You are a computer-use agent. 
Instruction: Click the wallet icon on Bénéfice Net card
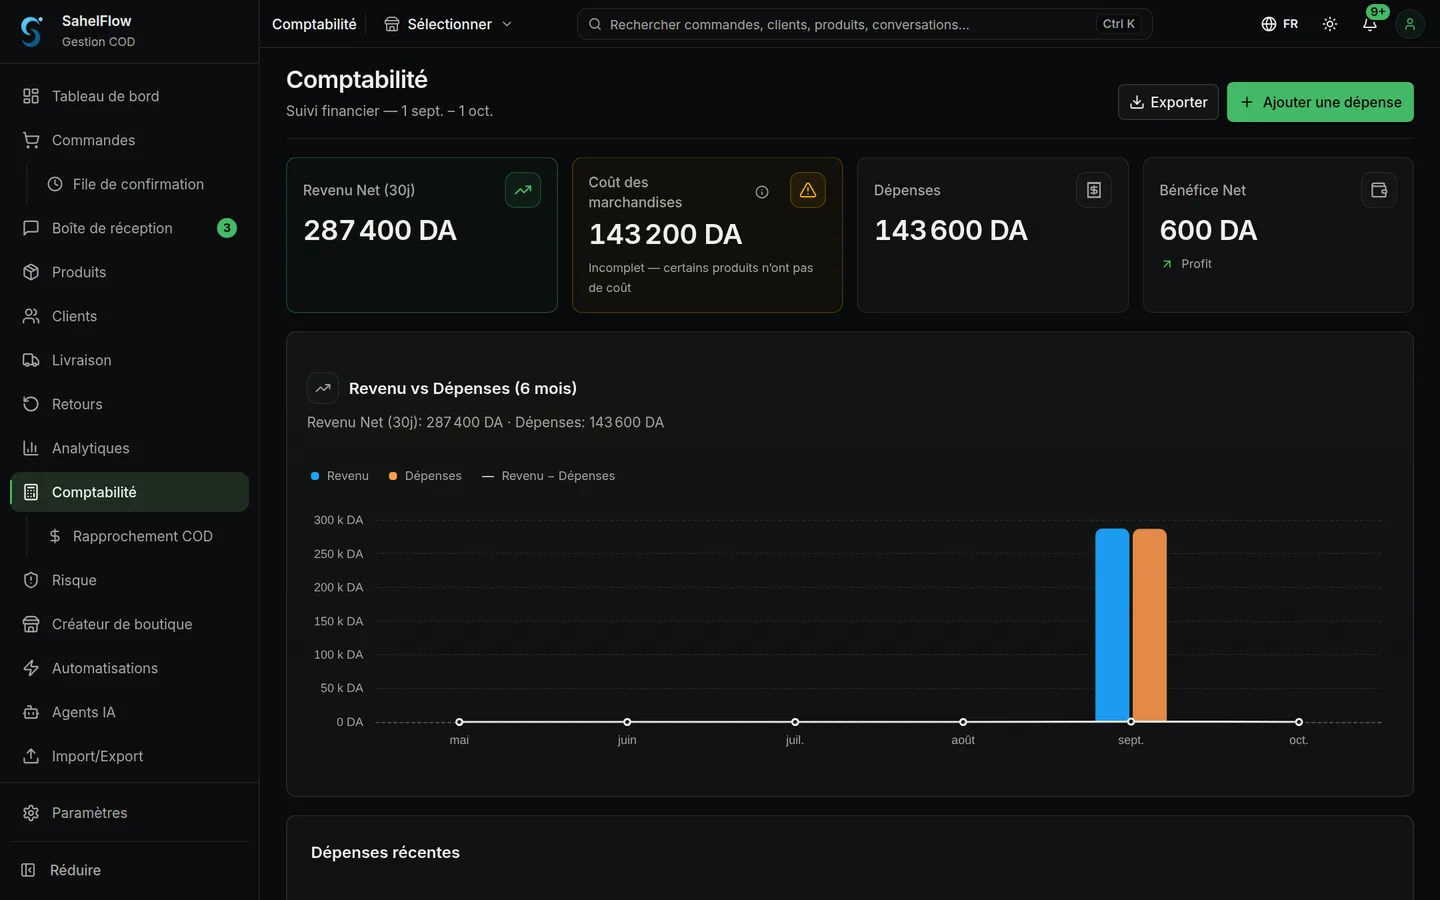(x=1379, y=190)
